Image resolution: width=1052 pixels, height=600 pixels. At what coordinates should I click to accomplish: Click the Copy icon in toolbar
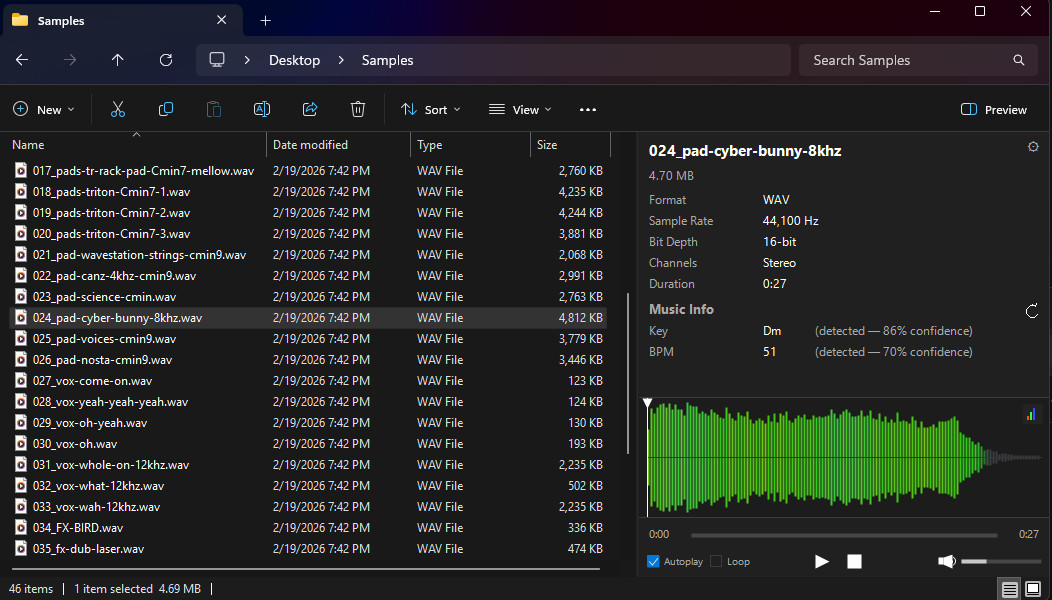[166, 110]
